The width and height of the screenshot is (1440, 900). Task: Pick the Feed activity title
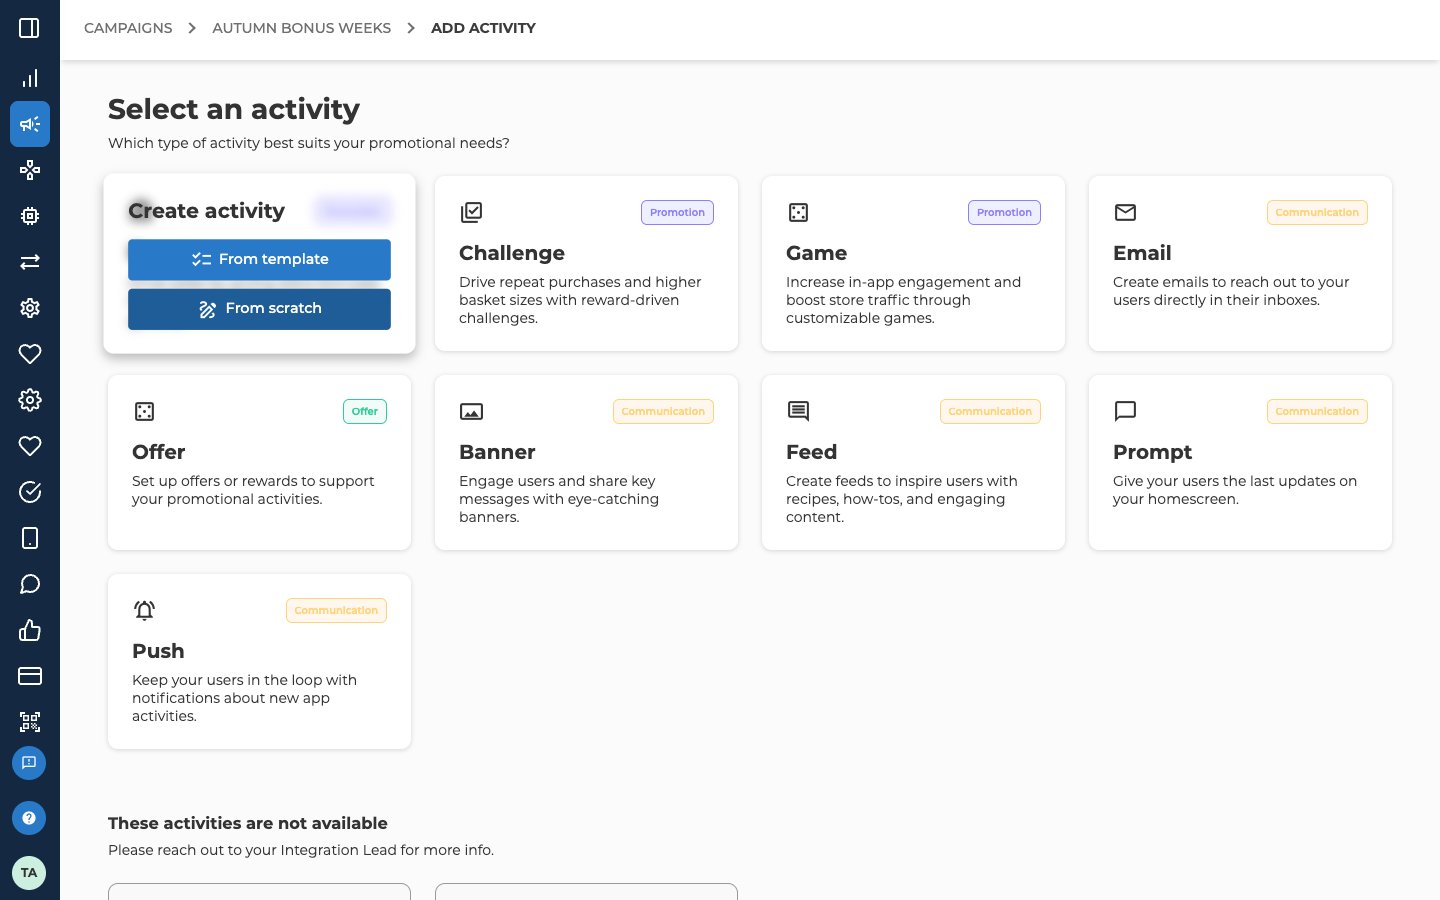point(811,452)
